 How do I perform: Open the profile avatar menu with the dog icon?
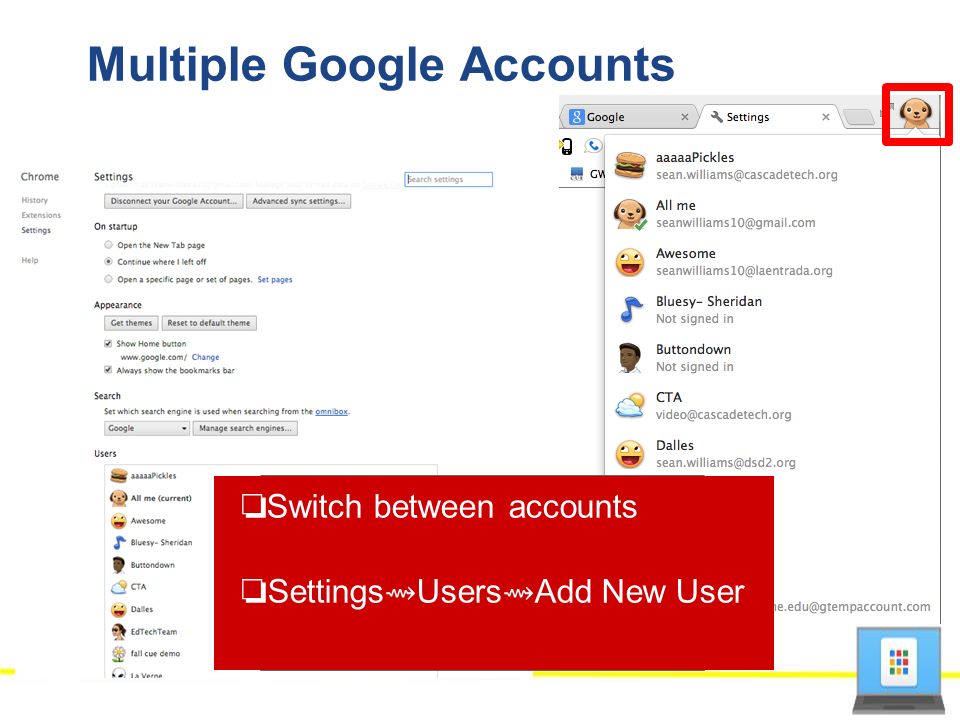coord(915,113)
